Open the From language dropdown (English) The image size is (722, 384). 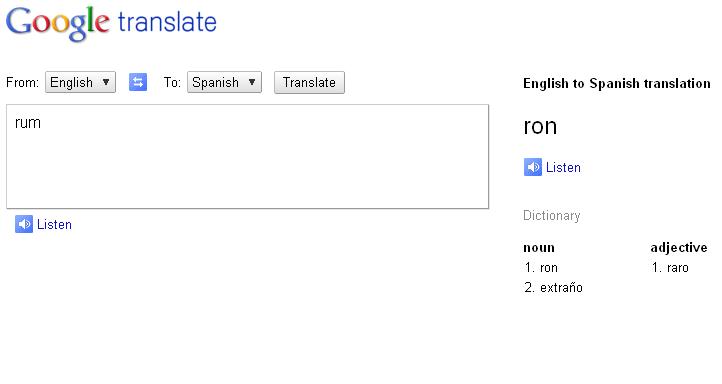pyautogui.click(x=80, y=82)
